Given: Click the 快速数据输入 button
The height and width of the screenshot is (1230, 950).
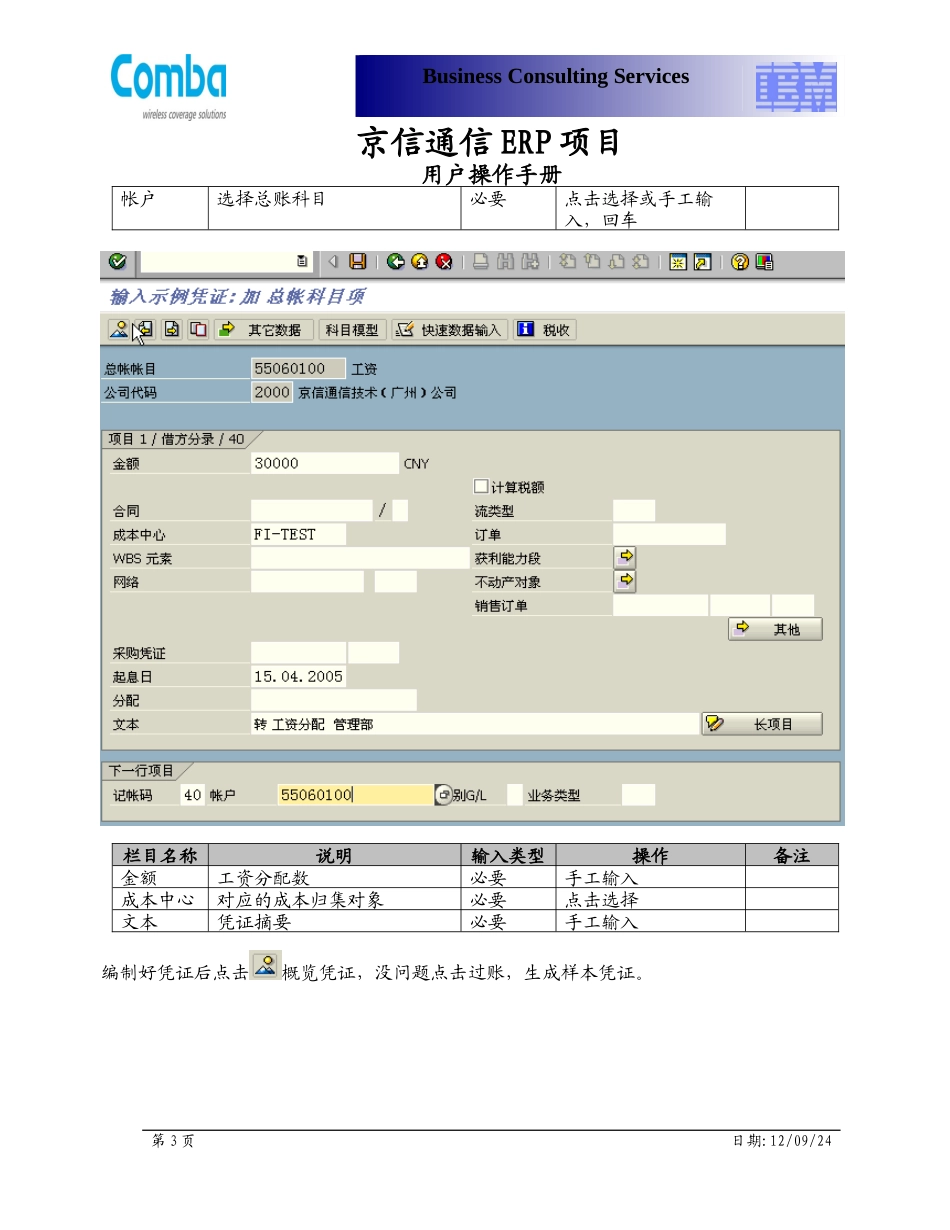Looking at the screenshot, I should point(449,329).
